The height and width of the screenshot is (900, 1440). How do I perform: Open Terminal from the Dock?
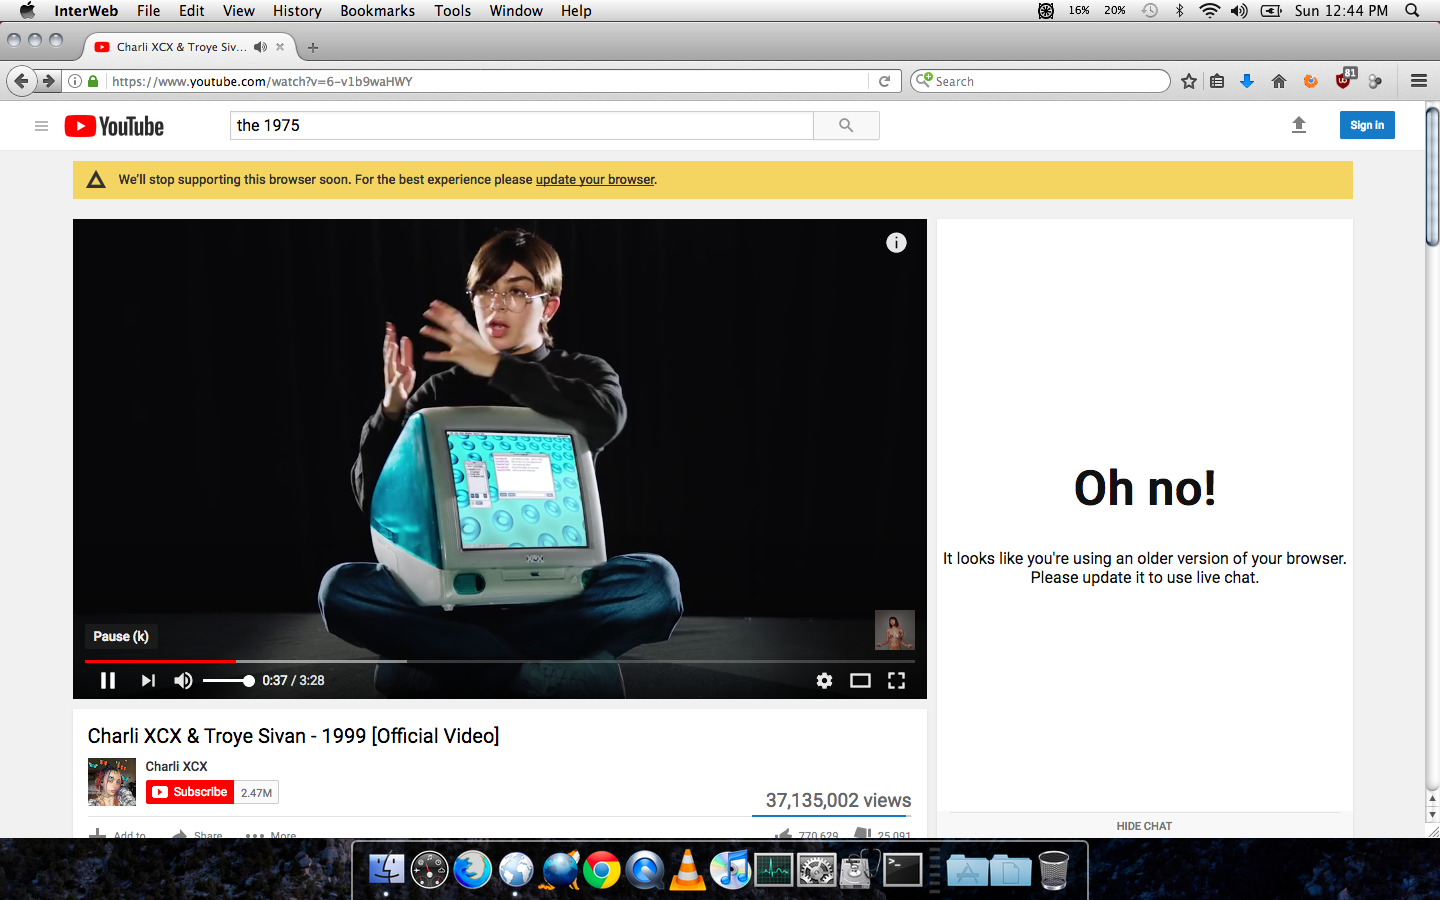click(x=902, y=870)
